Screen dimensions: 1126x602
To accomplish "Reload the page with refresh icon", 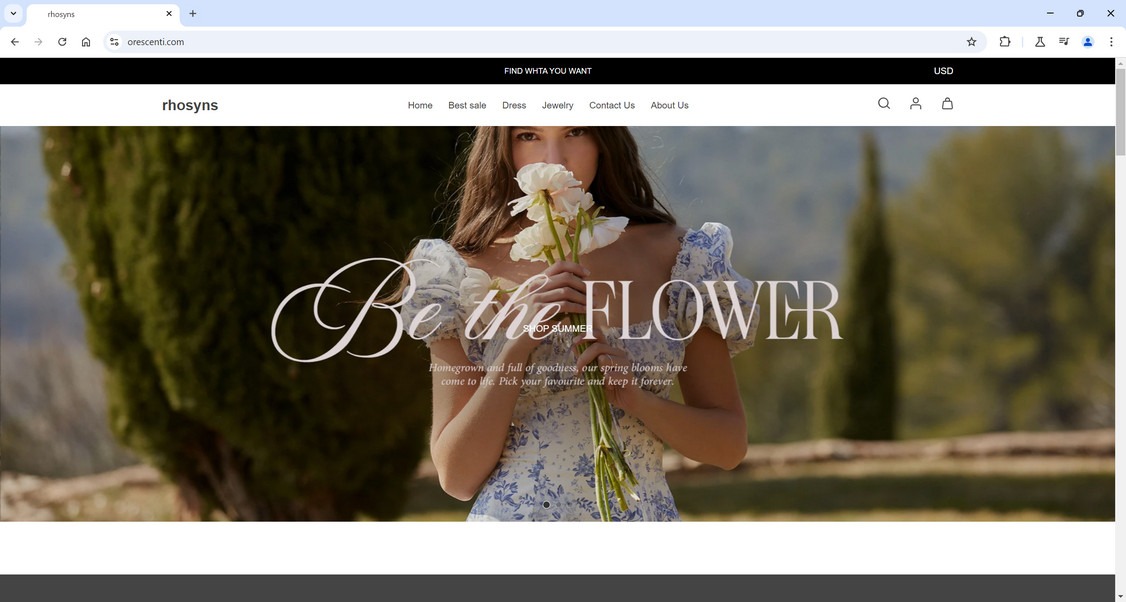I will click(x=62, y=42).
